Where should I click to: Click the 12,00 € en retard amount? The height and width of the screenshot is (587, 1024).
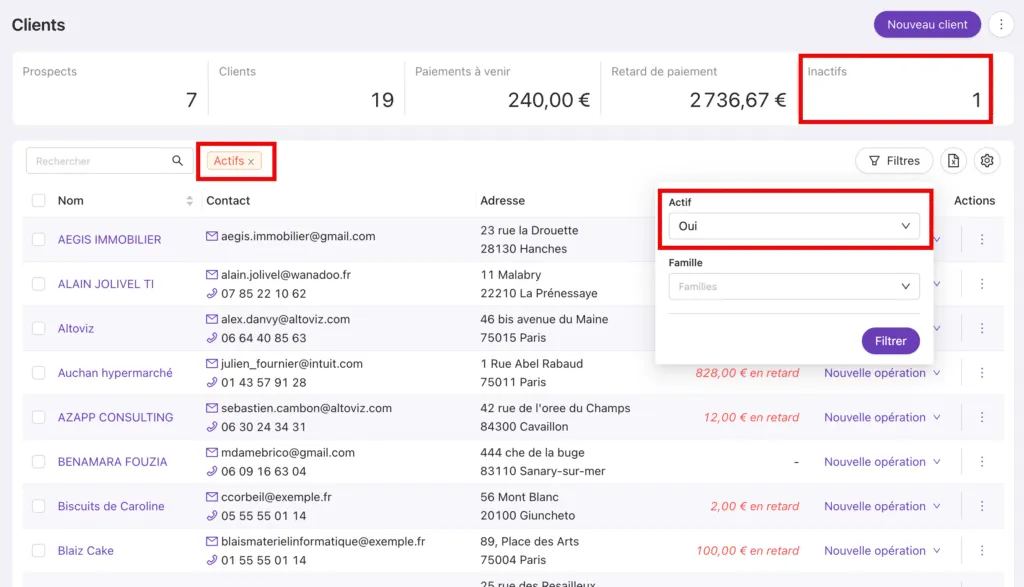(x=751, y=417)
